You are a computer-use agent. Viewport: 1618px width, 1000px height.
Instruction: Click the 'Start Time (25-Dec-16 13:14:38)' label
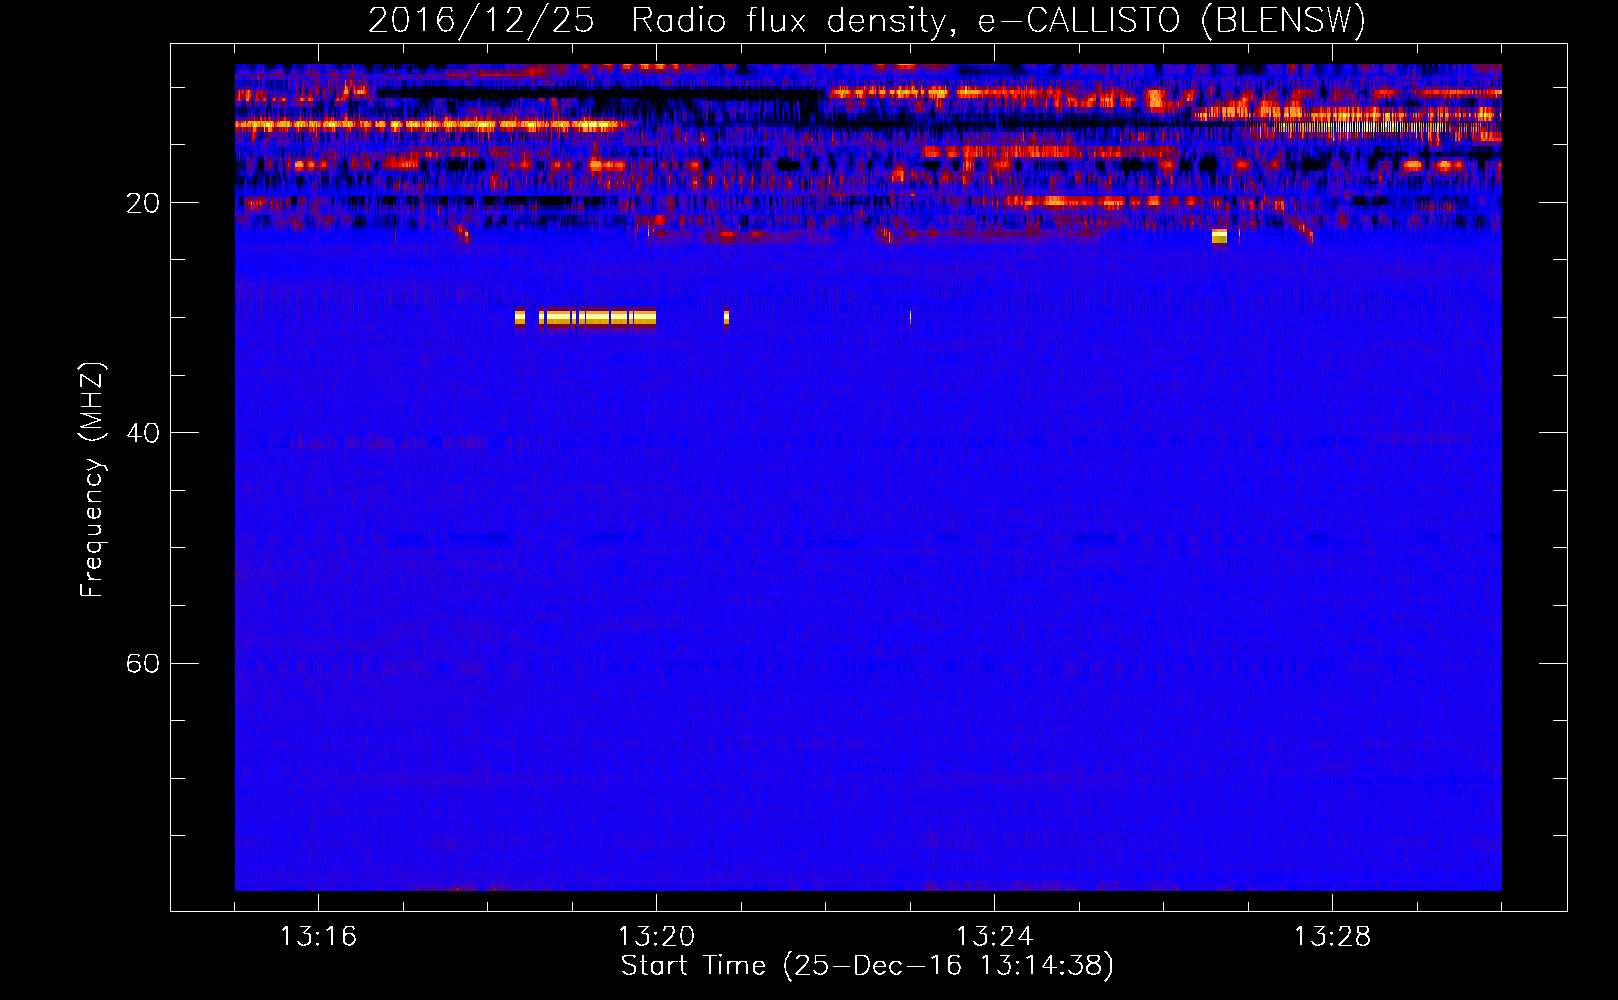click(867, 966)
